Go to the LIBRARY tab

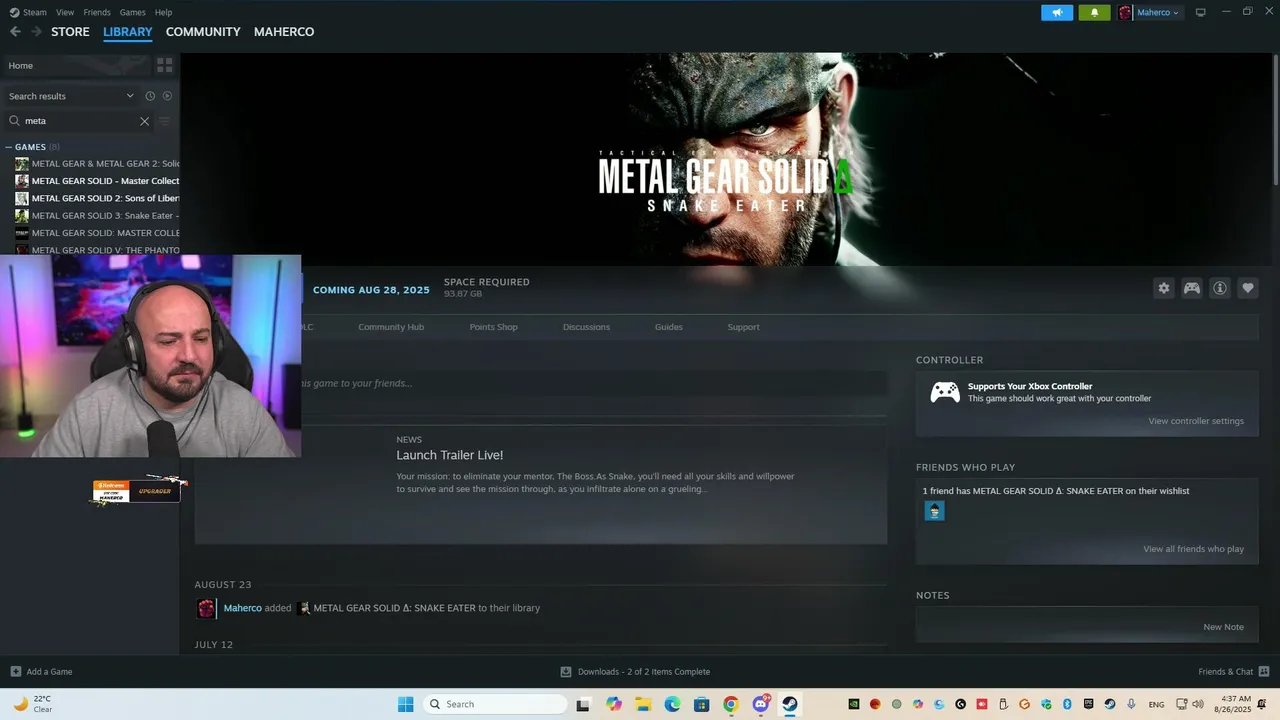pyautogui.click(x=128, y=32)
